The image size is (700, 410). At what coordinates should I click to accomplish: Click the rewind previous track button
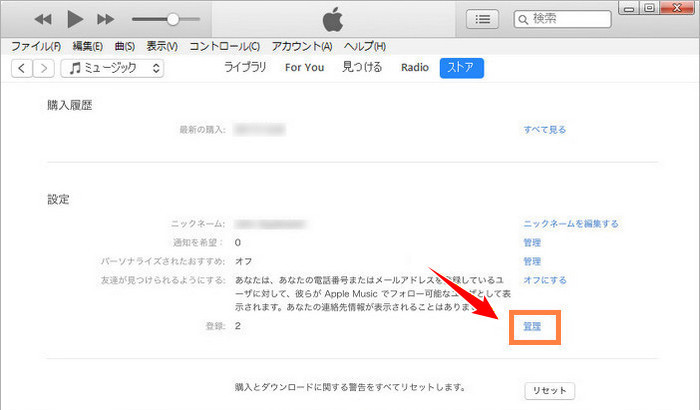43,19
